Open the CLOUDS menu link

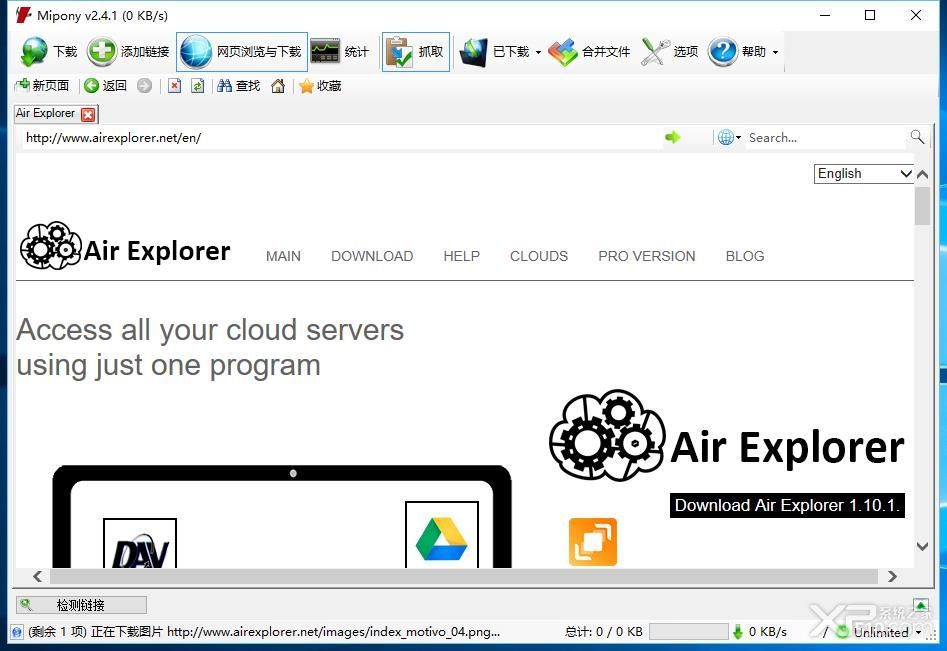click(x=539, y=256)
